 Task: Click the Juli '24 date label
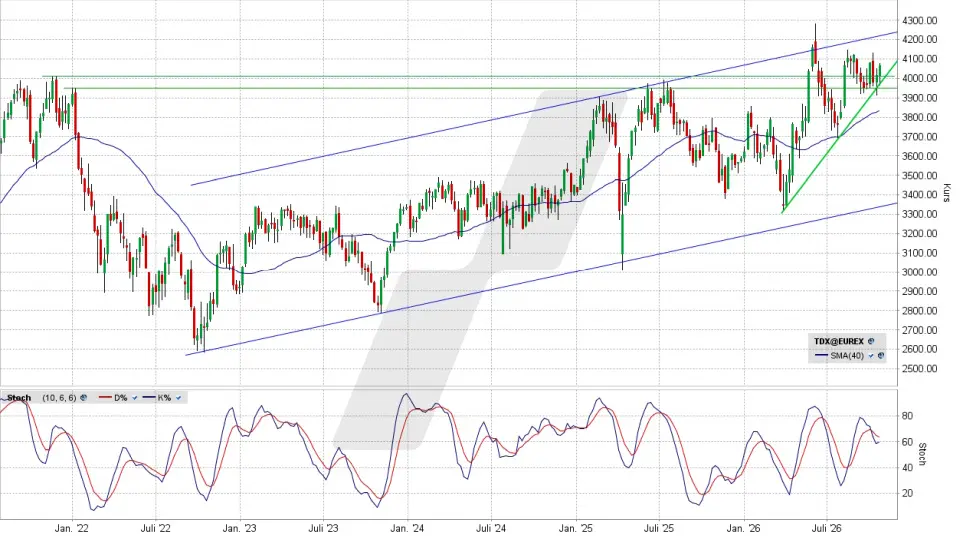click(491, 528)
